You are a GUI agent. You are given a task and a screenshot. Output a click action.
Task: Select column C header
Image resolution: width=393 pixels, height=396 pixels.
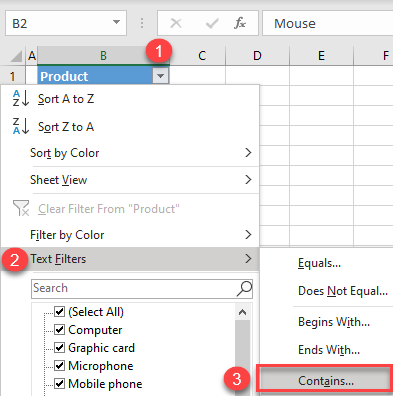click(202, 56)
